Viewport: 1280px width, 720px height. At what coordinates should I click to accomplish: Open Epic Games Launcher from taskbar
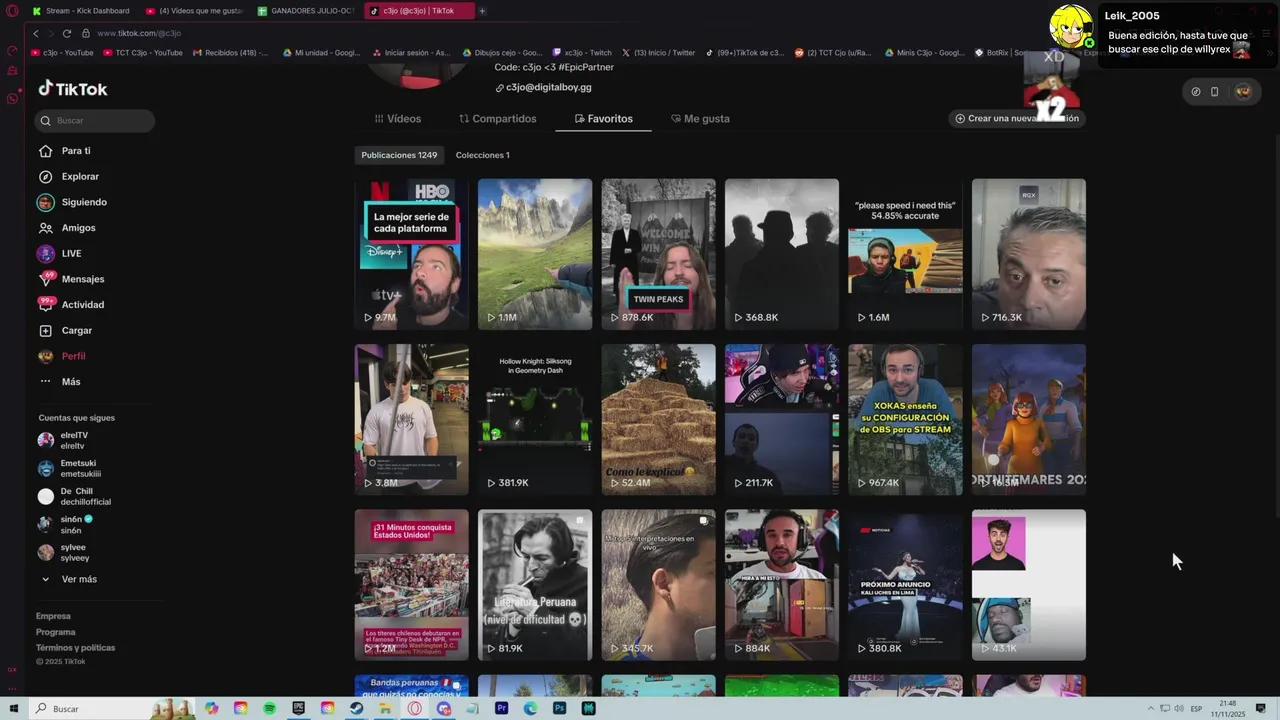(x=299, y=708)
